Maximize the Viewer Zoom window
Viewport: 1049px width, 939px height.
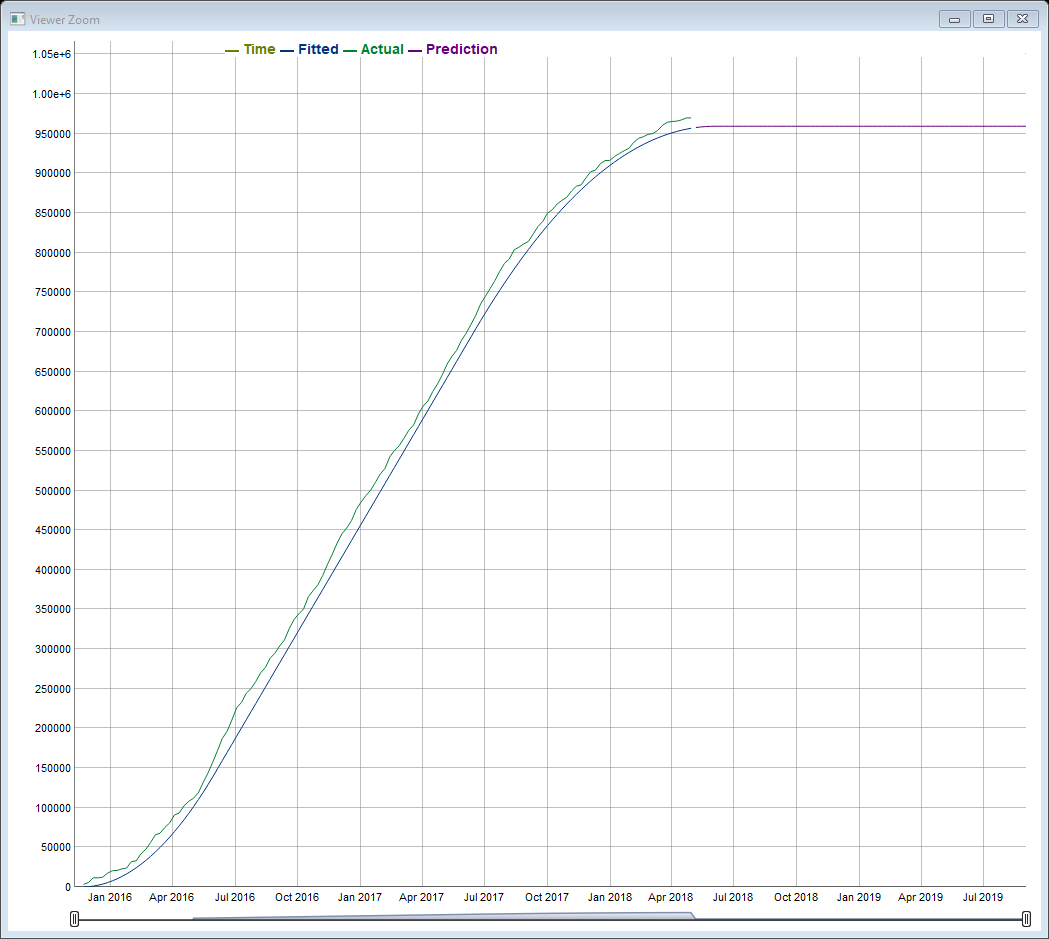pyautogui.click(x=988, y=19)
